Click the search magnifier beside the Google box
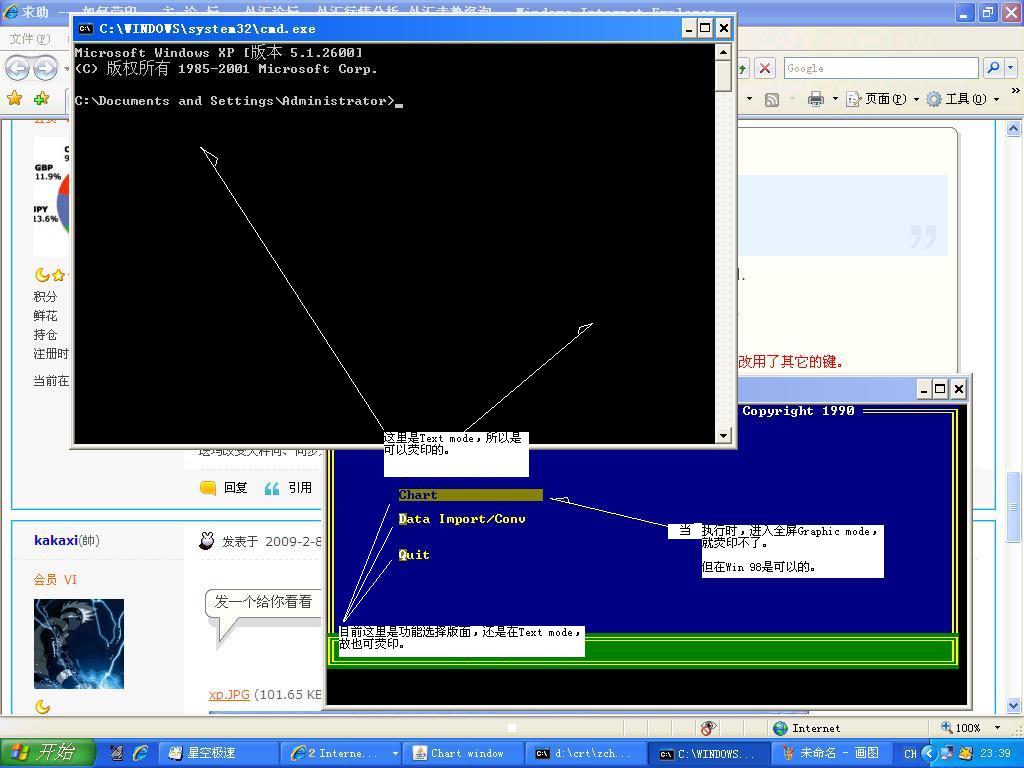 point(993,68)
